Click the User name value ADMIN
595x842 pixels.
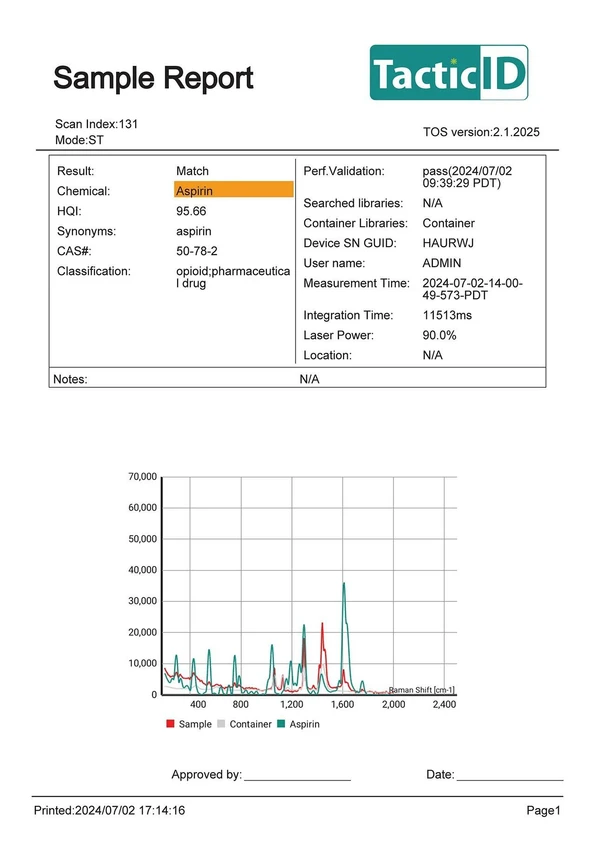coord(442,263)
